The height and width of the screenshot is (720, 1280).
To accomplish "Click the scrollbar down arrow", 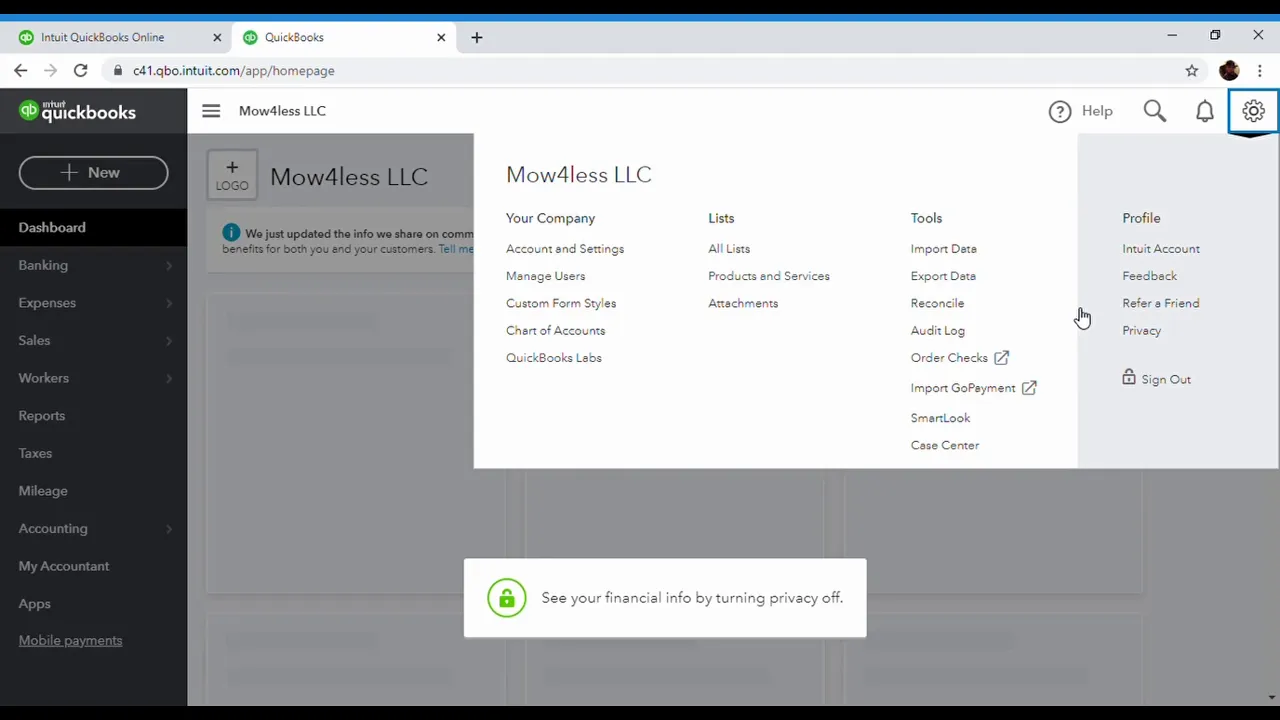I will (1272, 698).
